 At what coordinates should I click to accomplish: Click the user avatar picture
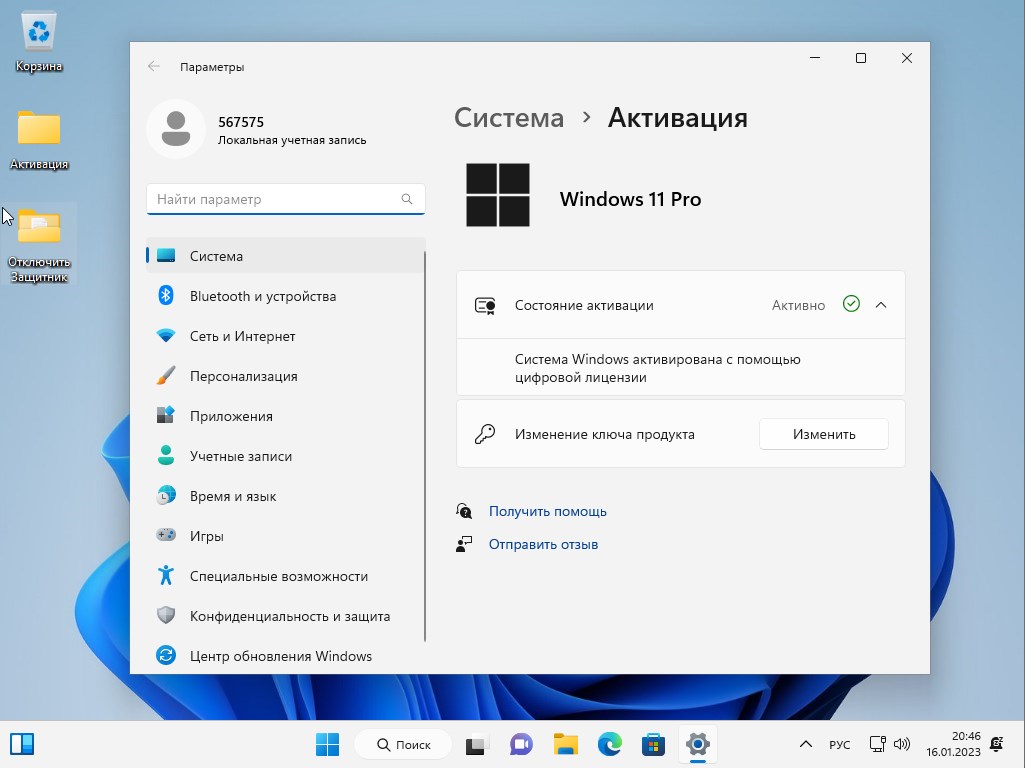click(175, 129)
